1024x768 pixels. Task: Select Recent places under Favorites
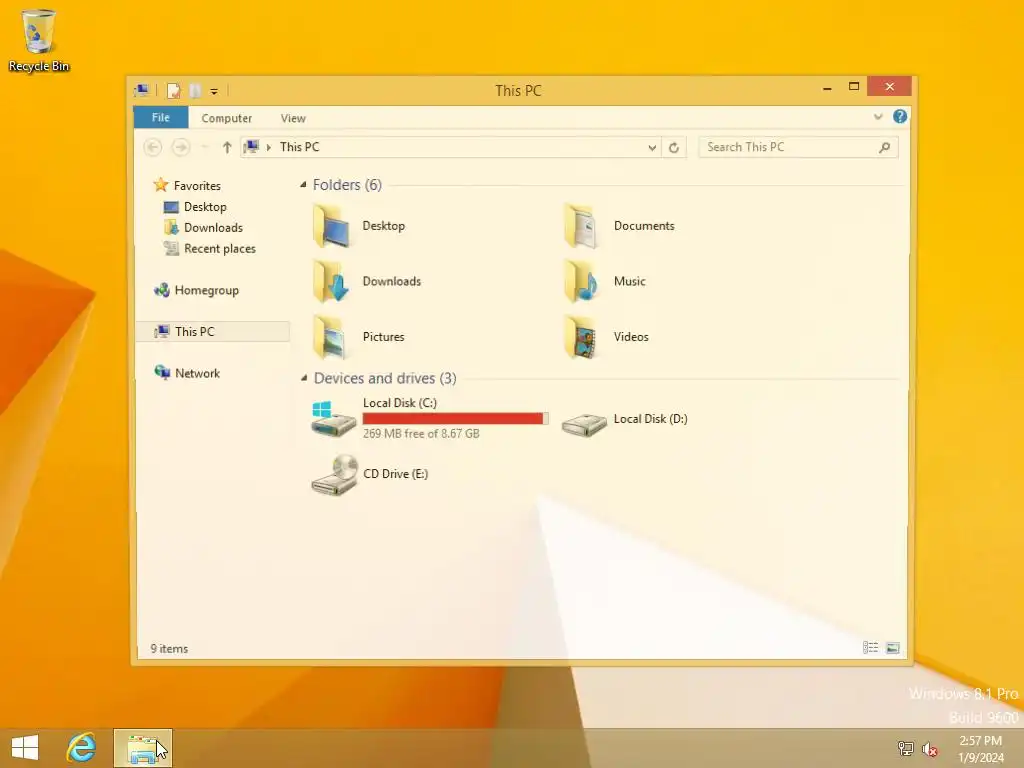coord(220,249)
